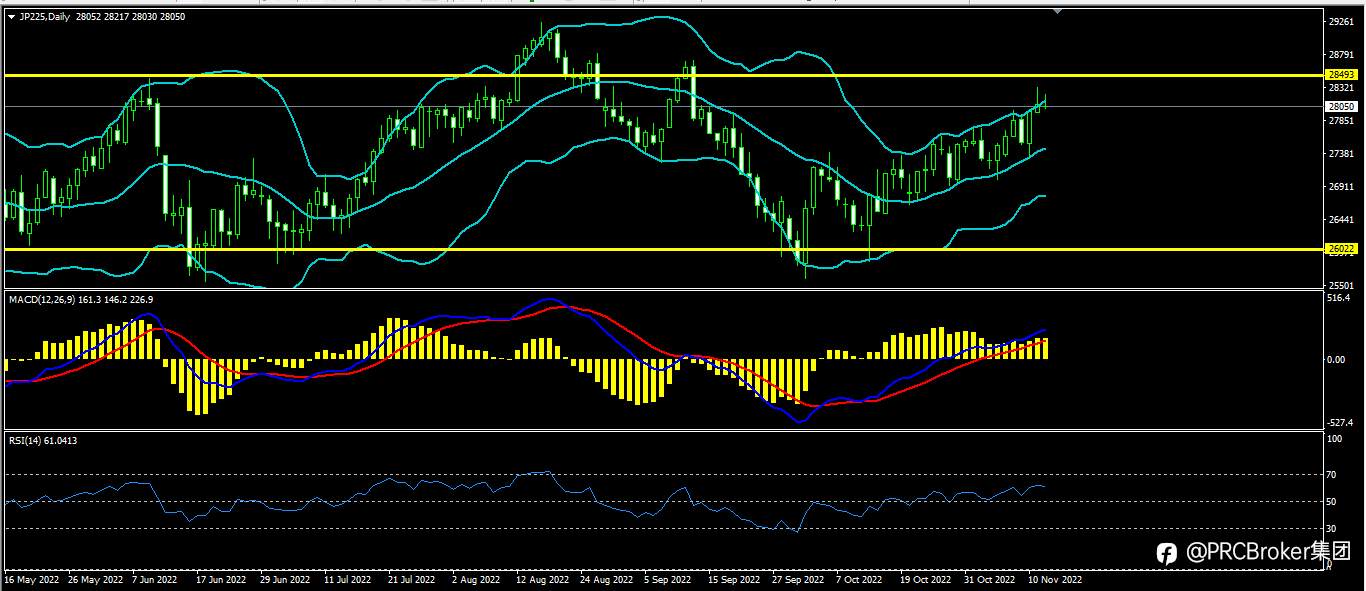Click the 26 May 2022 date label
The image size is (1366, 591).
[x=98, y=579]
